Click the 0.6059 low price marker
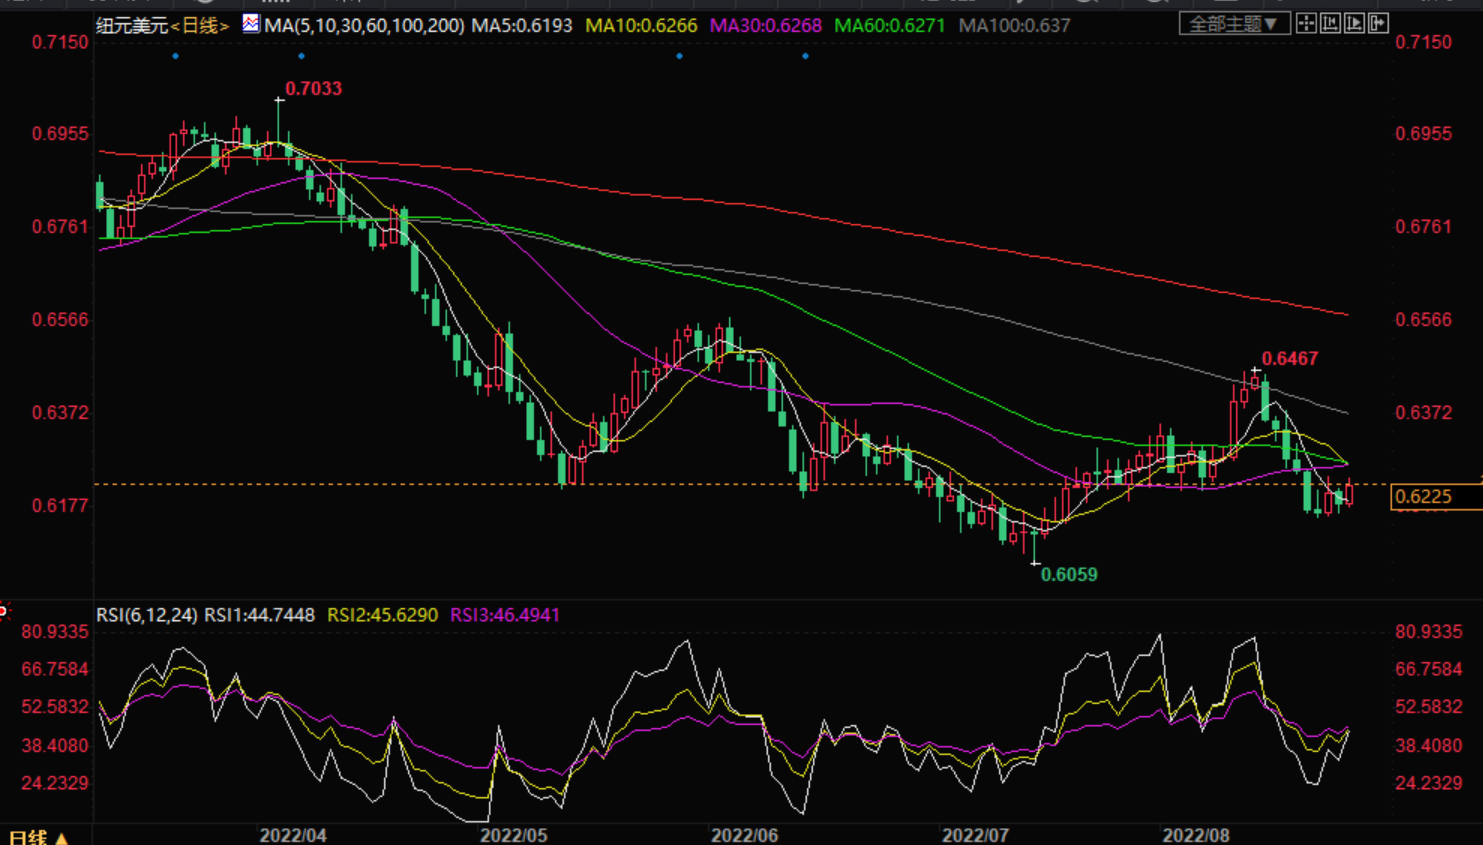The width and height of the screenshot is (1483, 845). coord(1069,575)
